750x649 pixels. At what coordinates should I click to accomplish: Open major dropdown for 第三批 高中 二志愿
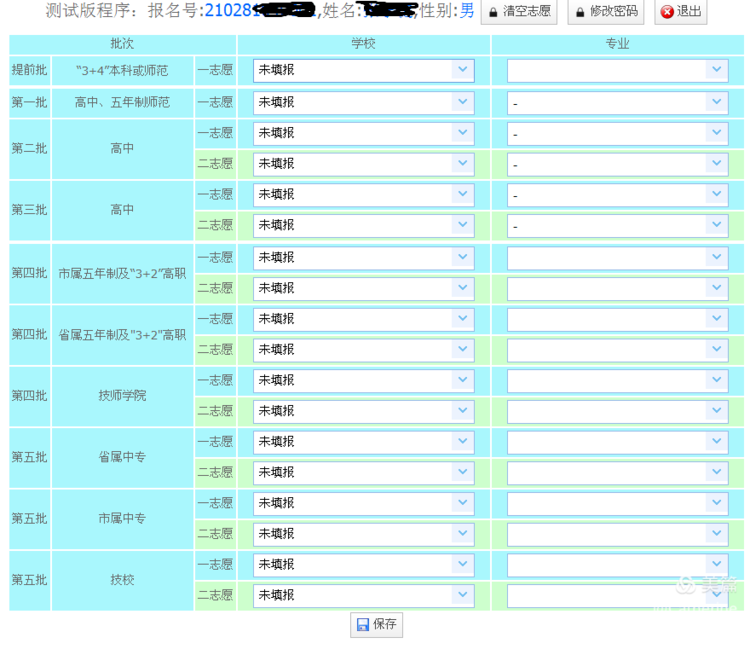tap(618, 225)
